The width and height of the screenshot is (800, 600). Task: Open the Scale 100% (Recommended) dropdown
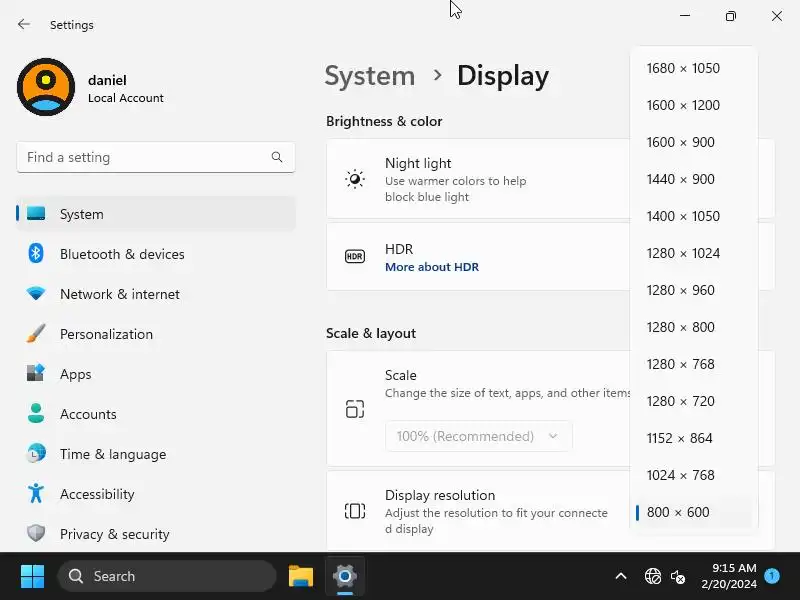coord(478,436)
